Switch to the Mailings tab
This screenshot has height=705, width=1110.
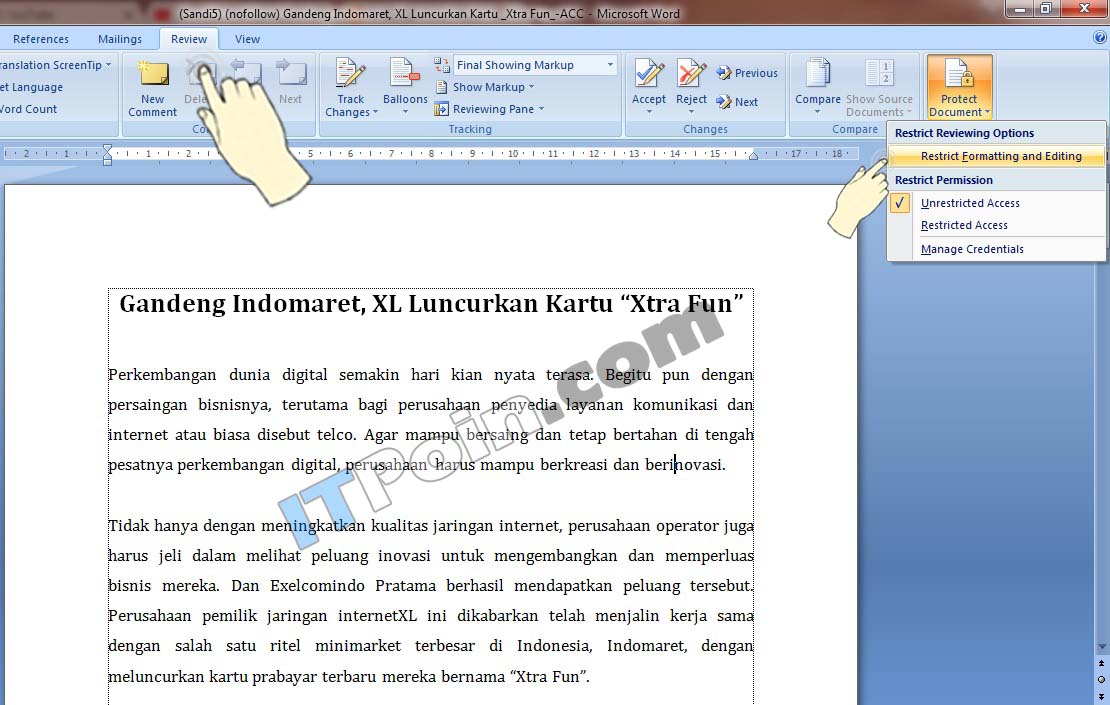click(120, 39)
